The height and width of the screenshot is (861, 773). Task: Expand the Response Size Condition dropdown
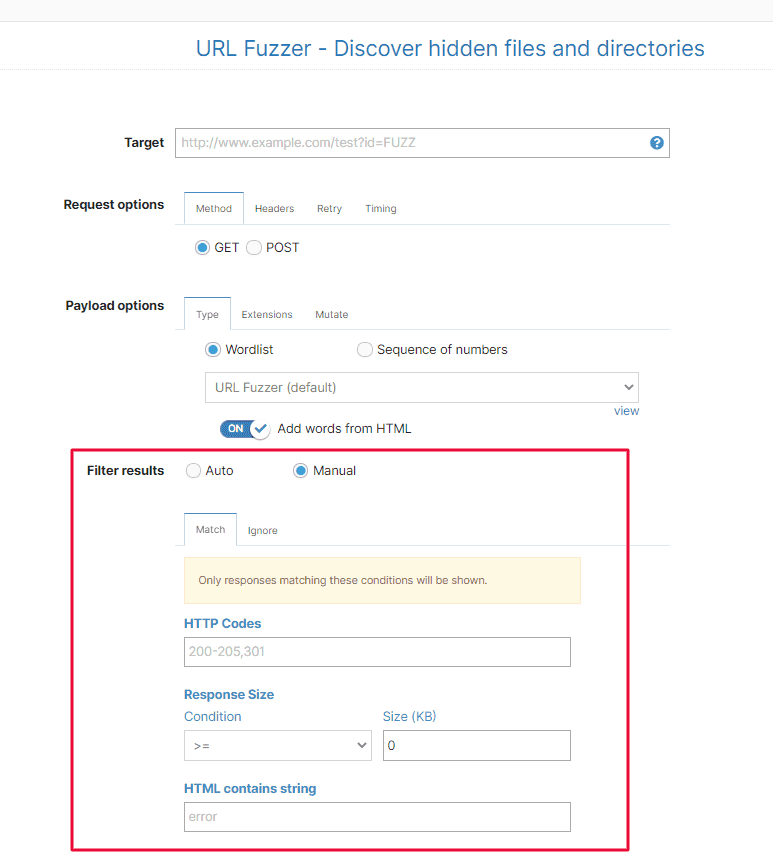pyautogui.click(x=277, y=746)
